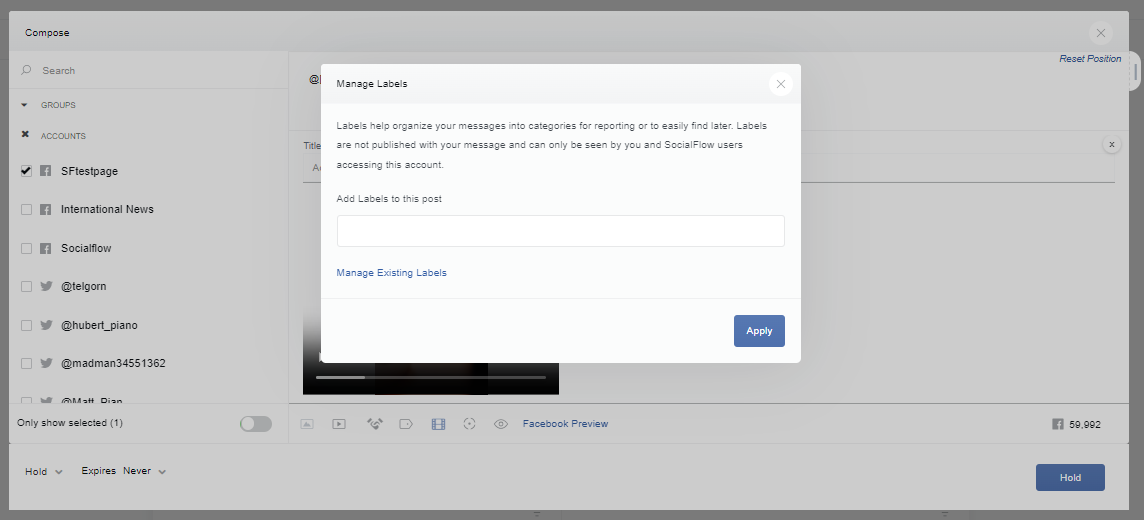This screenshot has height=520, width=1144.
Task: Click the video play icon in compose toolbar
Action: coord(339,424)
